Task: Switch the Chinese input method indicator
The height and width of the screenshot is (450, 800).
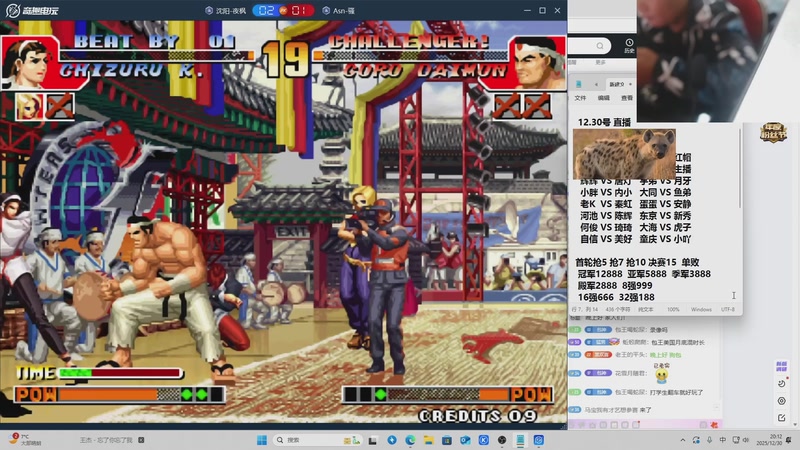Action: pyautogui.click(x=722, y=440)
